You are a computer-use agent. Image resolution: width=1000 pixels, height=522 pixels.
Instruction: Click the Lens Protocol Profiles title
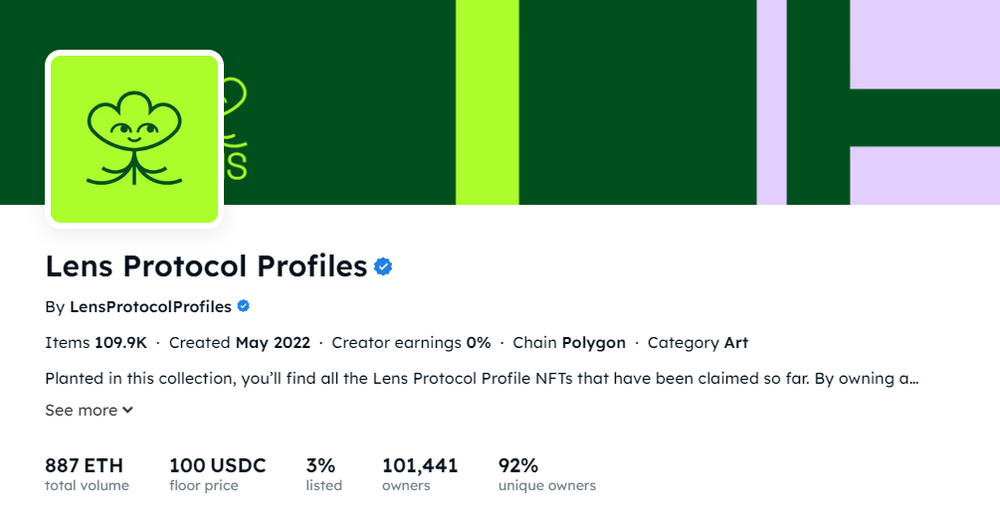point(206,266)
